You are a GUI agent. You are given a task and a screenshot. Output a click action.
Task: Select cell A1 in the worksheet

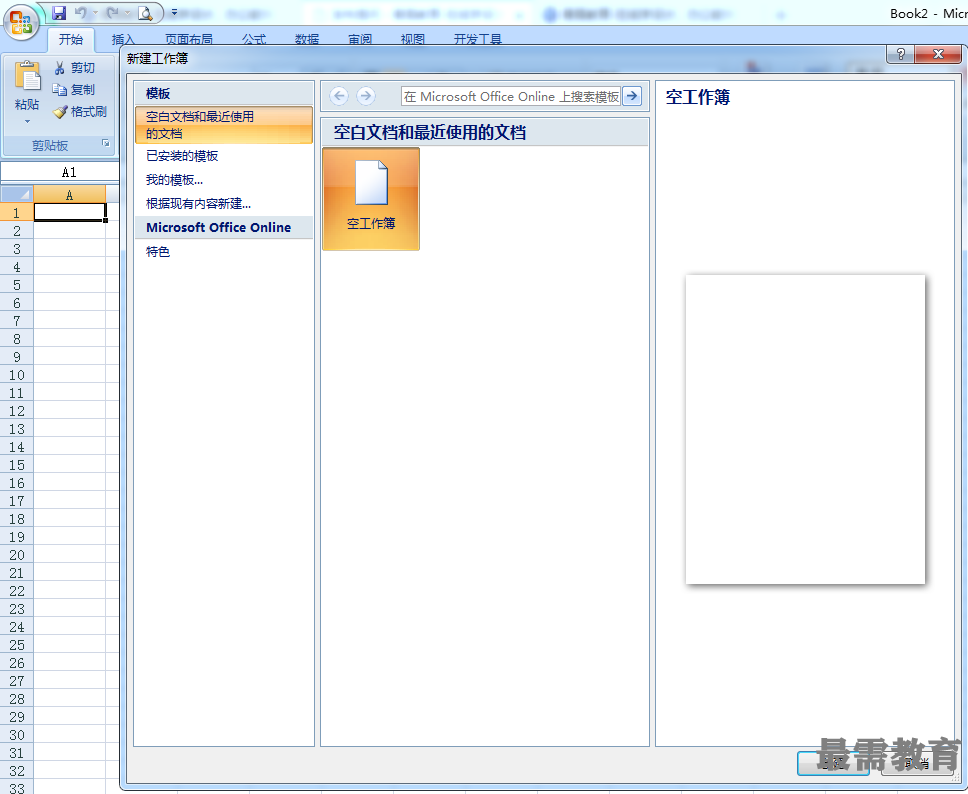coord(69,212)
